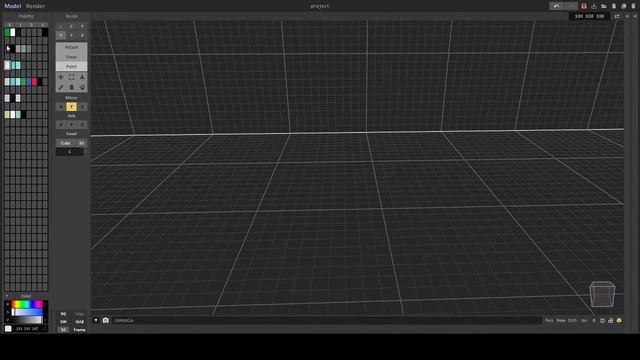
Task: Select the Attach brush mode
Action: (x=71, y=47)
